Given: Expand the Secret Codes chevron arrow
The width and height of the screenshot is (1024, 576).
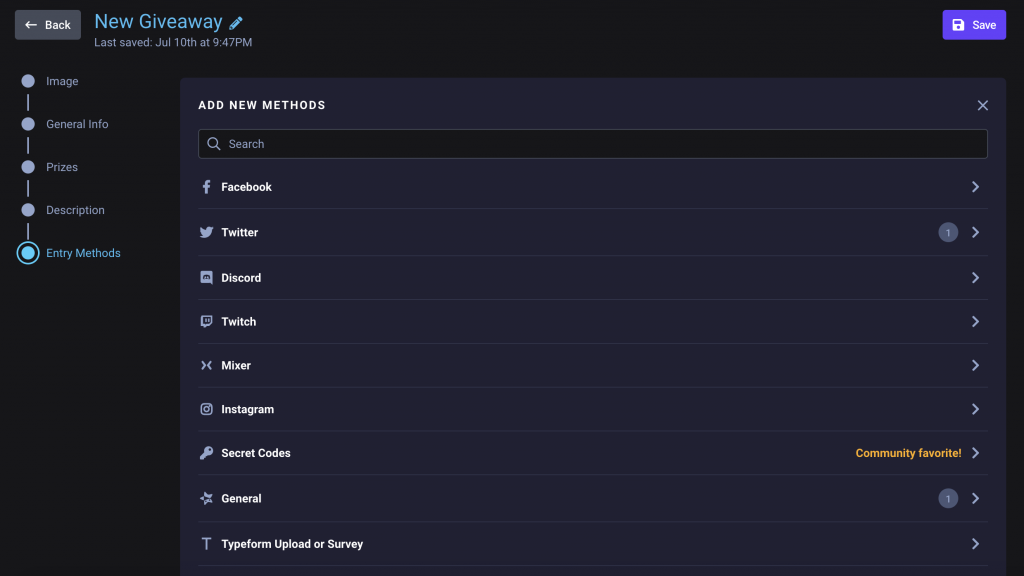Looking at the screenshot, I should point(975,453).
